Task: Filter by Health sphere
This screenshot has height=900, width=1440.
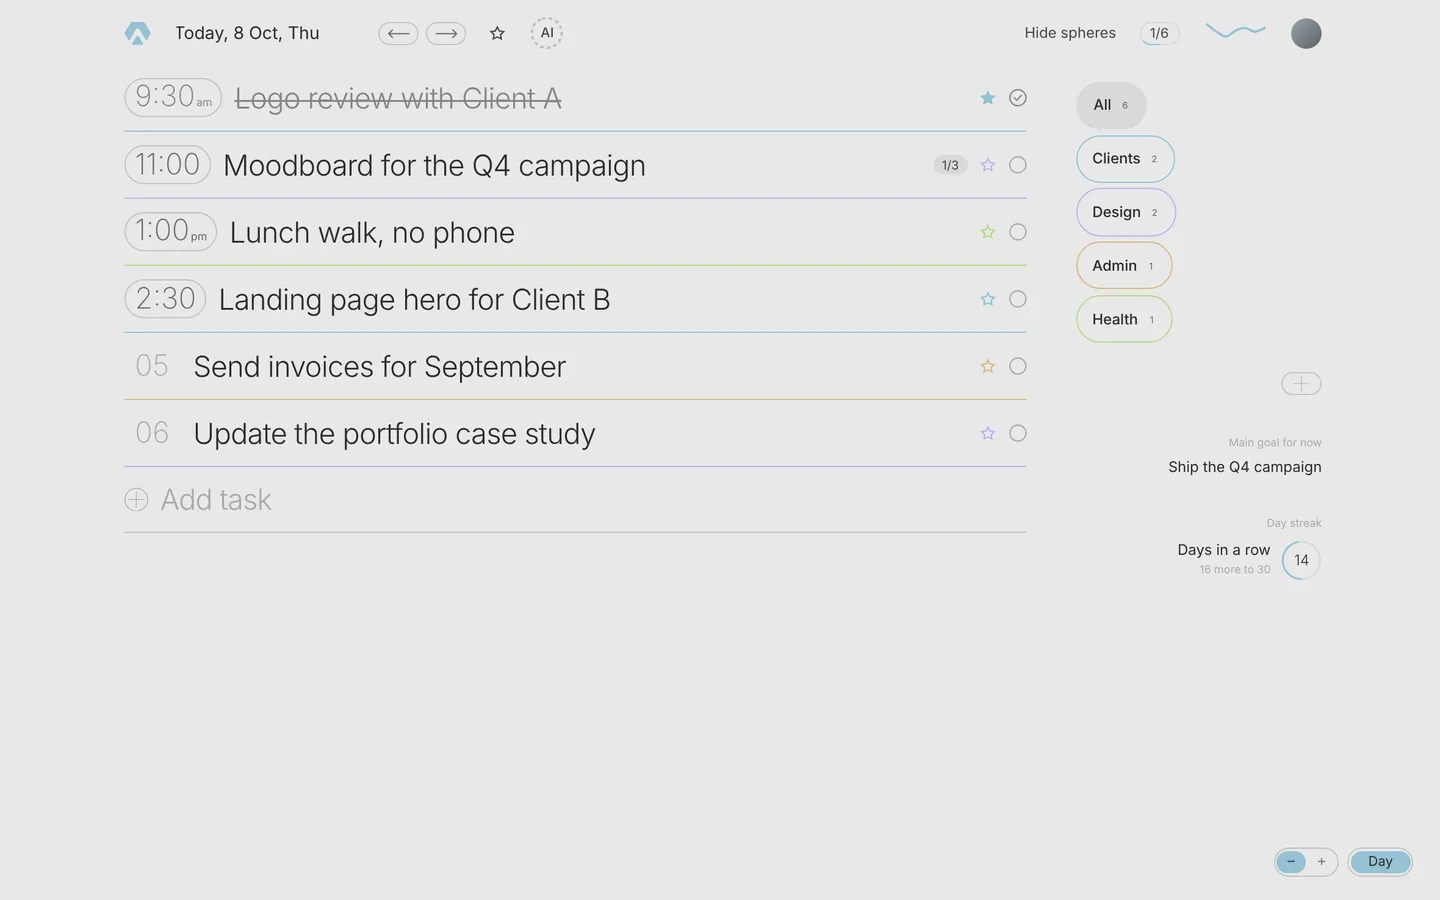Action: tap(1124, 319)
